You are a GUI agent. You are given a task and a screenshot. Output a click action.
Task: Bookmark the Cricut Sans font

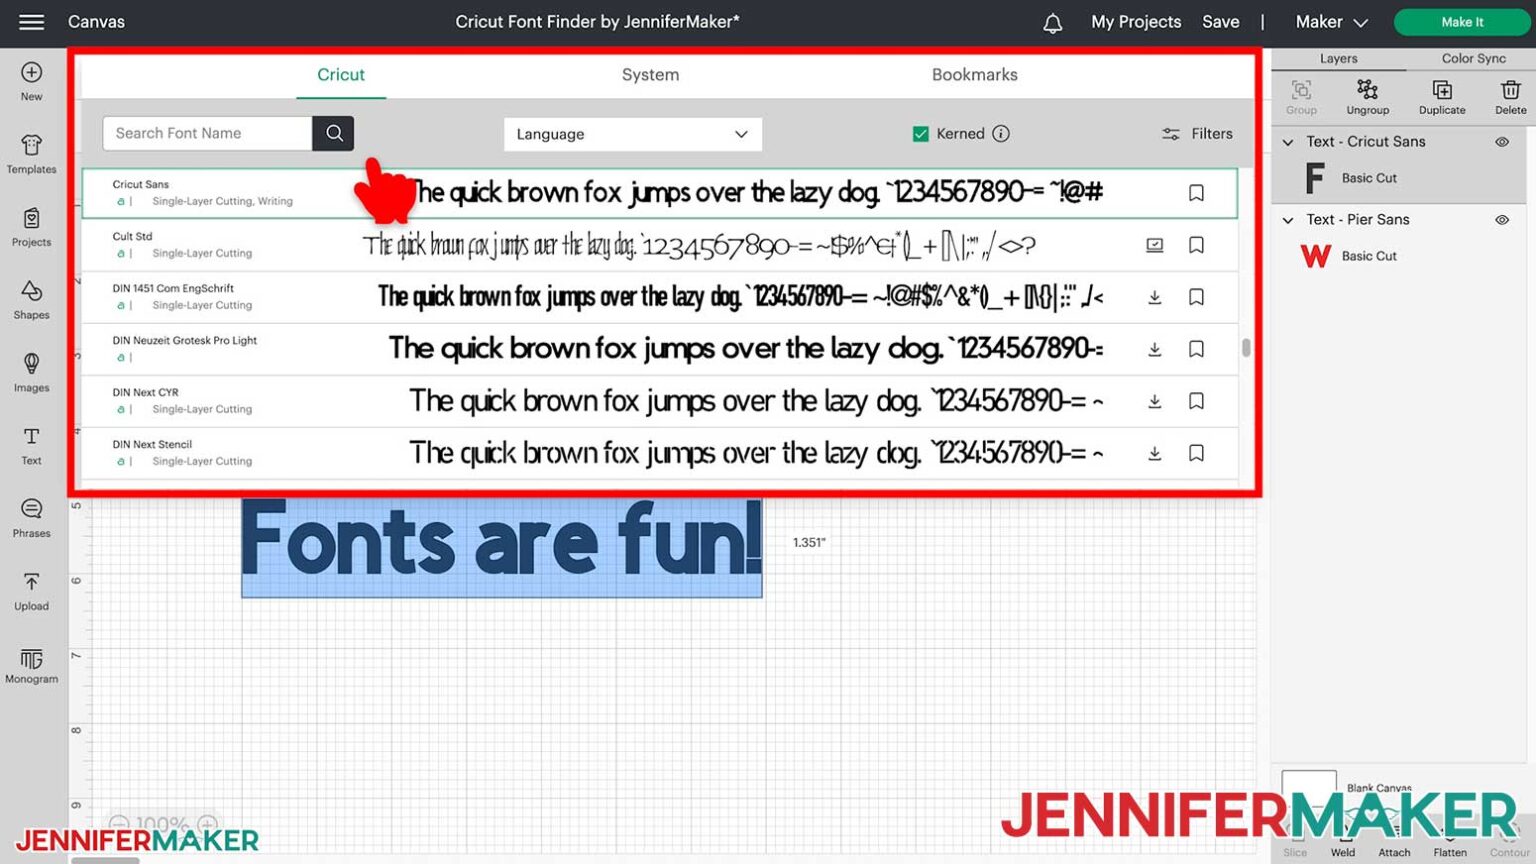(x=1196, y=193)
